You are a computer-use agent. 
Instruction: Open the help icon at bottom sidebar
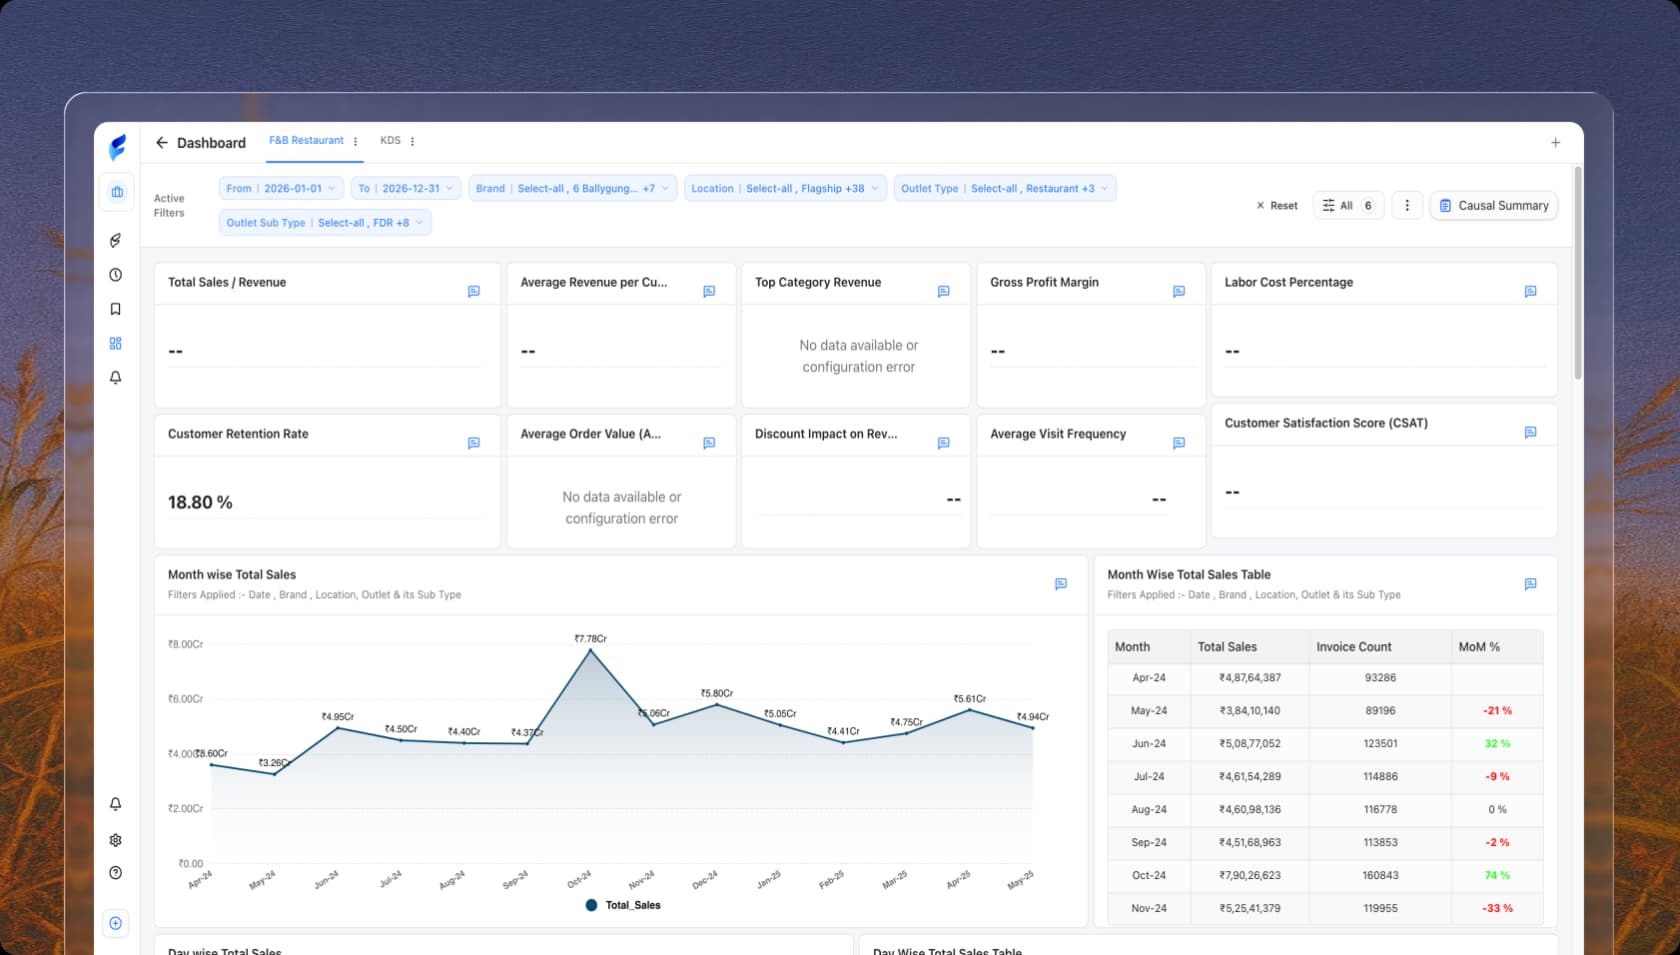(116, 873)
